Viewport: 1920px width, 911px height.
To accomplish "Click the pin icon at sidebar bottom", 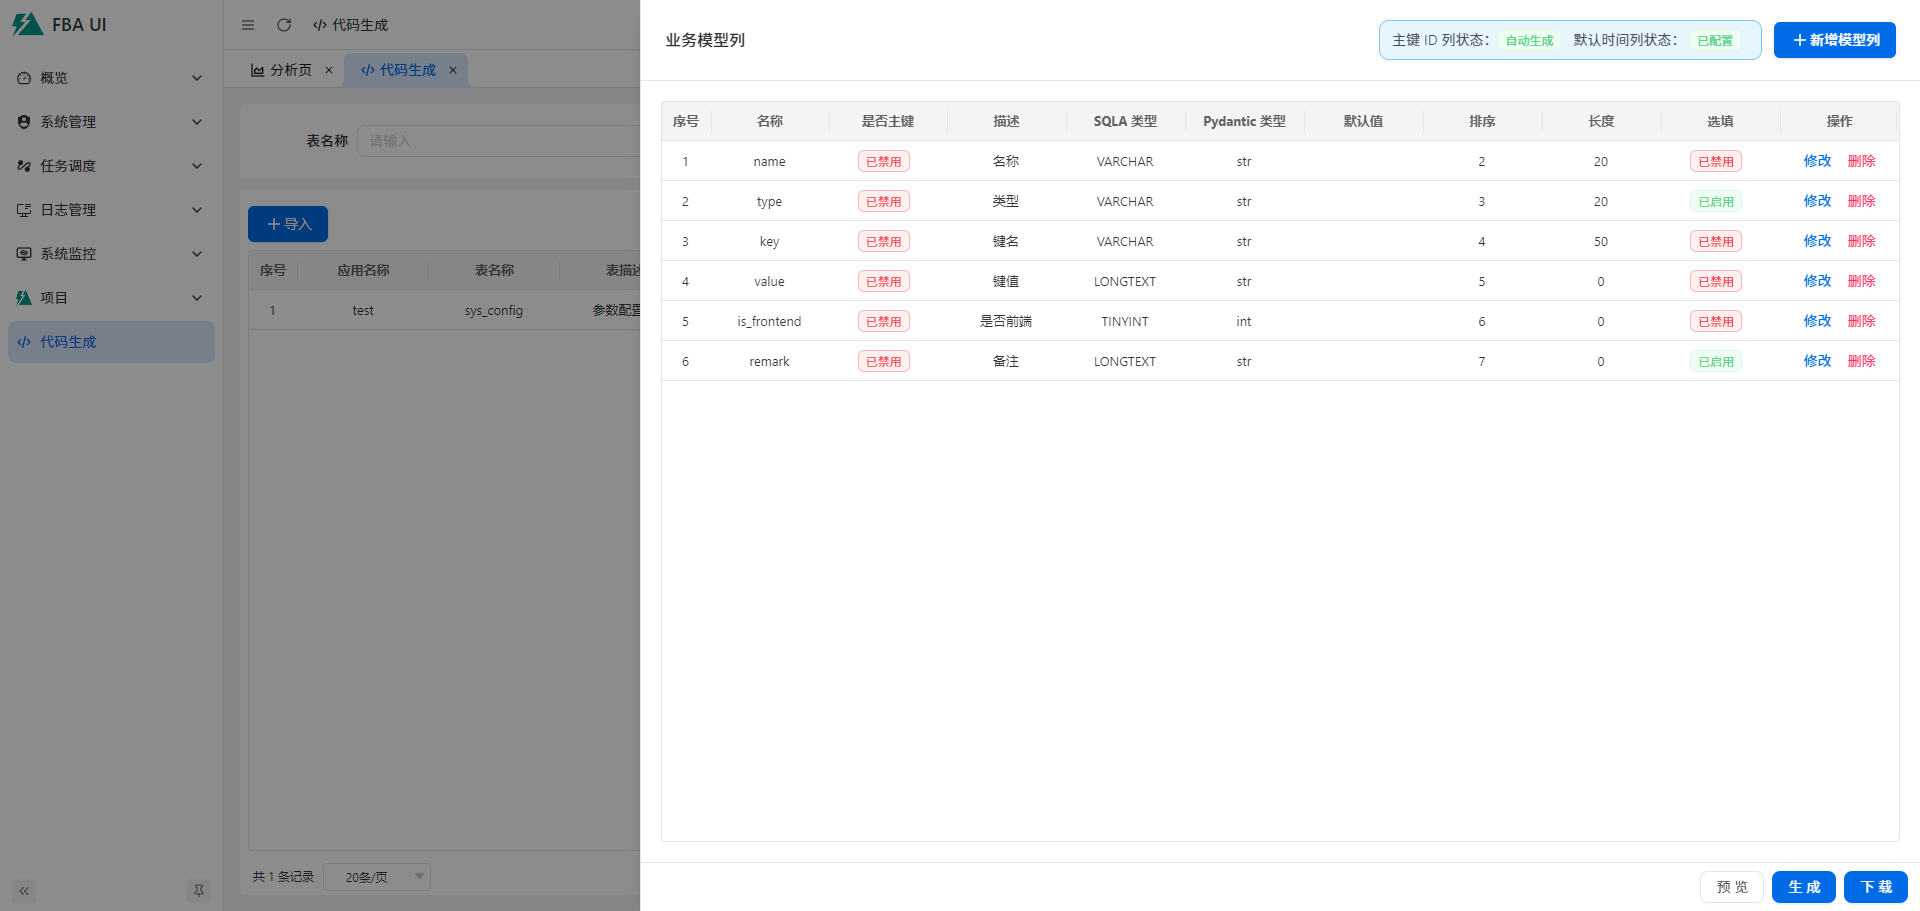I will (198, 890).
